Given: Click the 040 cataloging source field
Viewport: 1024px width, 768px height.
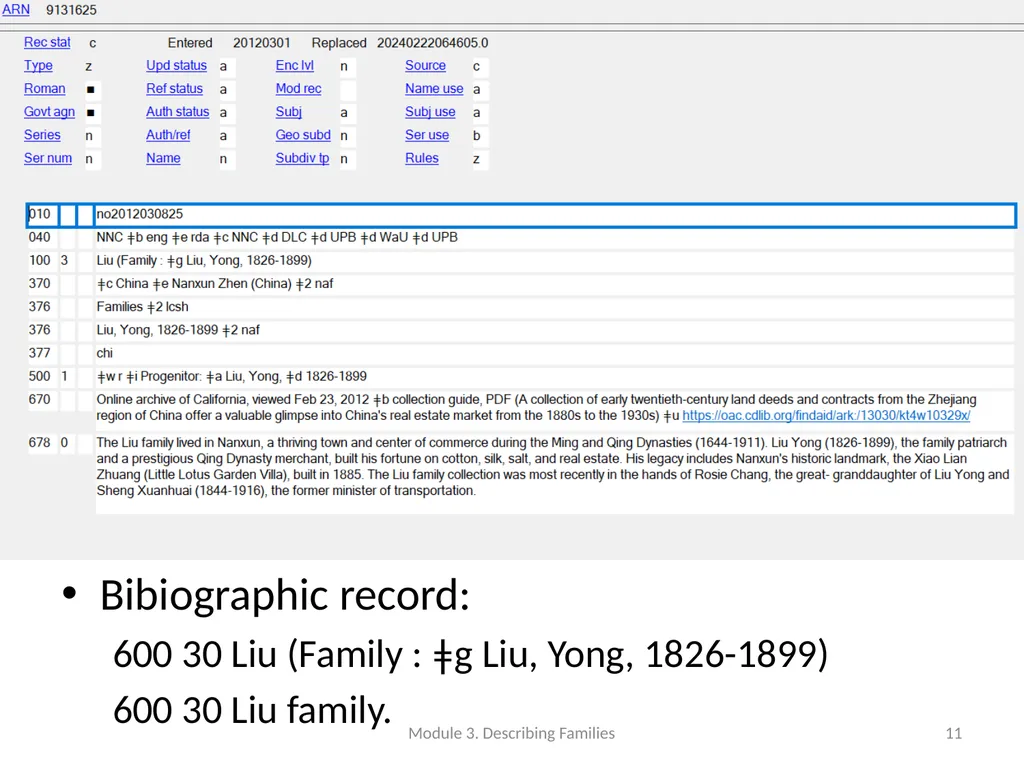Looking at the screenshot, I should pyautogui.click(x=554, y=238).
